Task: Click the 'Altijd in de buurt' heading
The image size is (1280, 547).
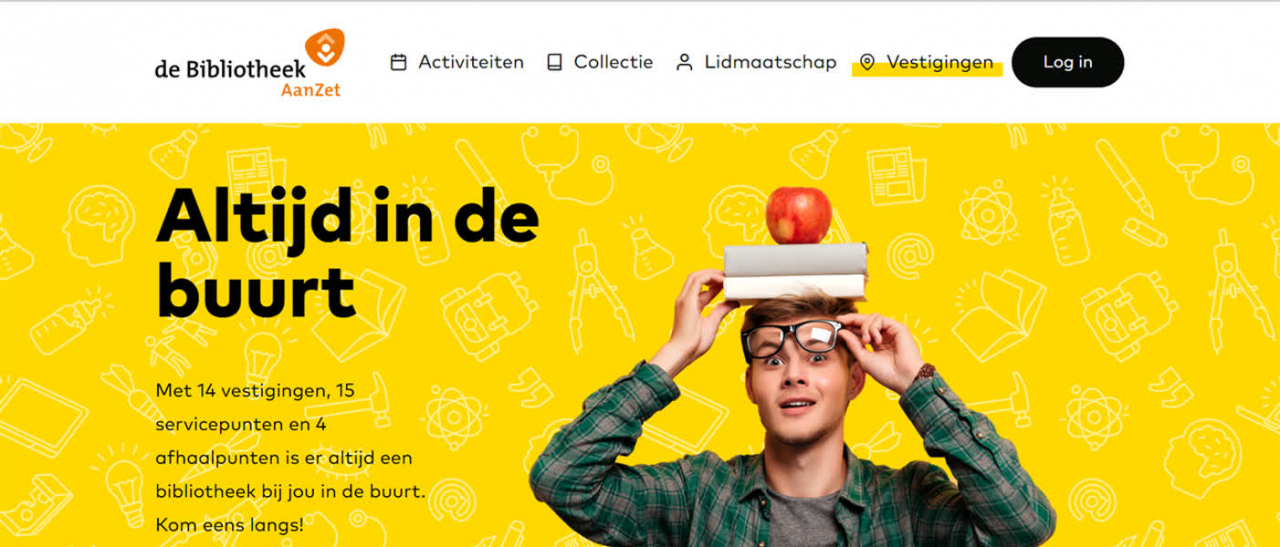Action: (347, 253)
